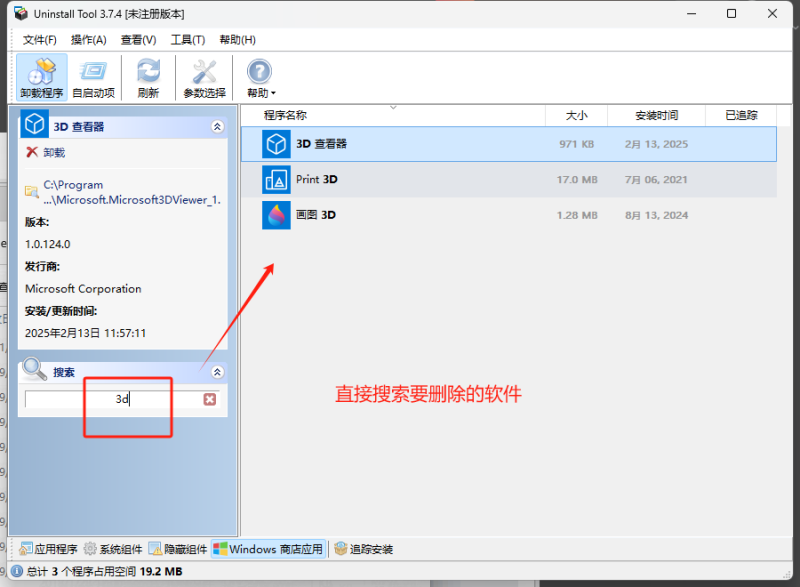Open the 追踪安装 tracked install tab
The width and height of the screenshot is (800, 587).
tap(363, 549)
